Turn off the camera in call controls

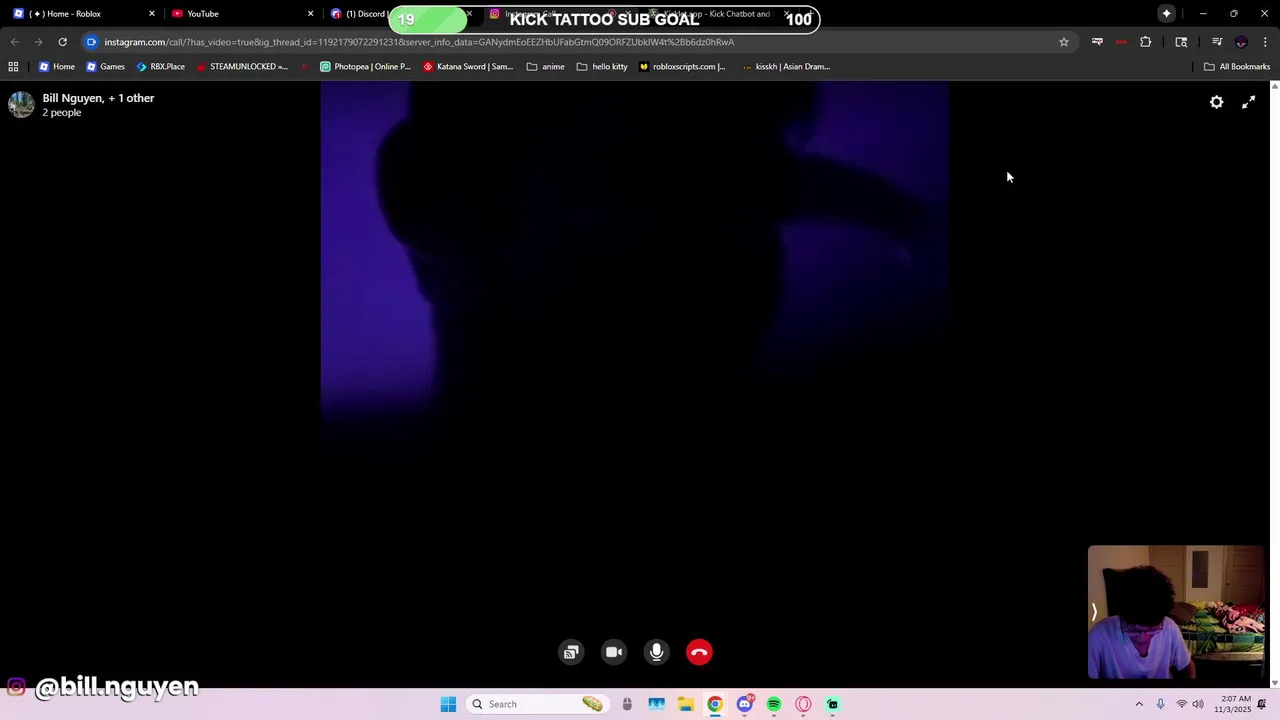[x=614, y=652]
